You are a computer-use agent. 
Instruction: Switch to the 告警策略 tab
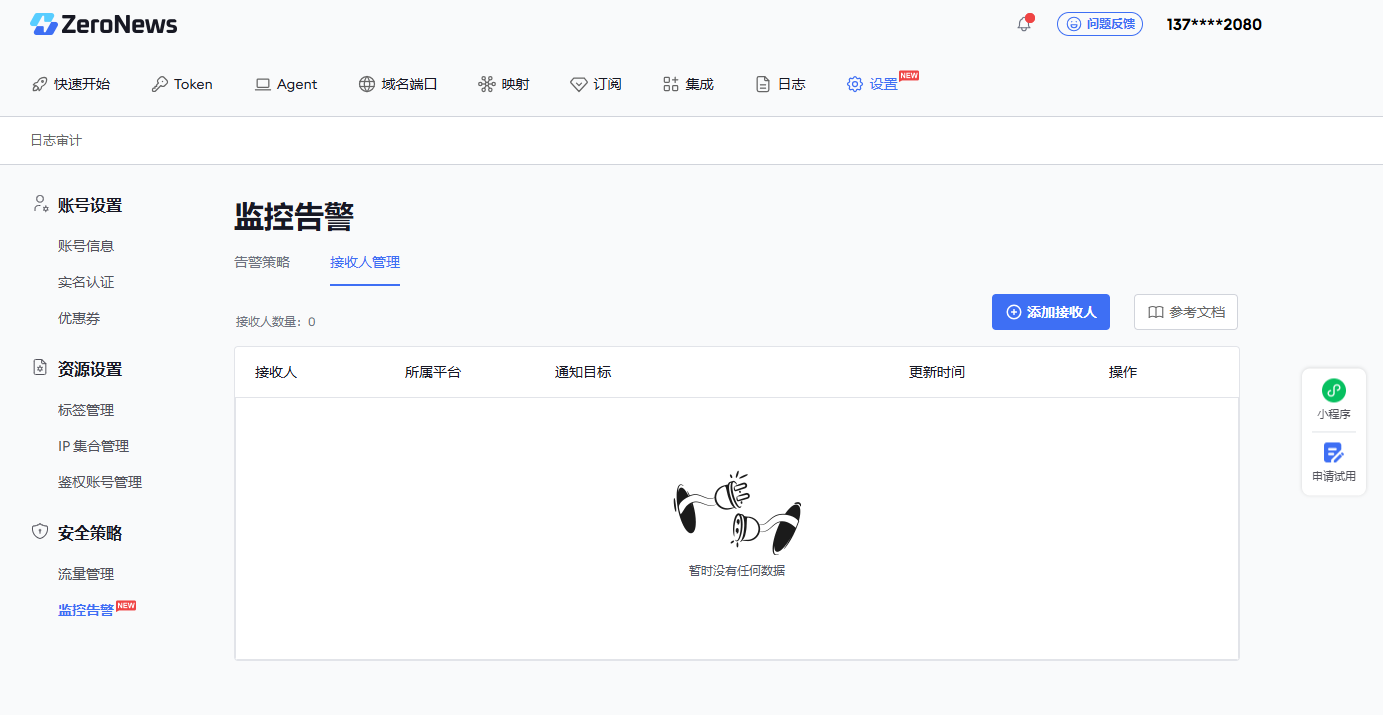(x=262, y=262)
